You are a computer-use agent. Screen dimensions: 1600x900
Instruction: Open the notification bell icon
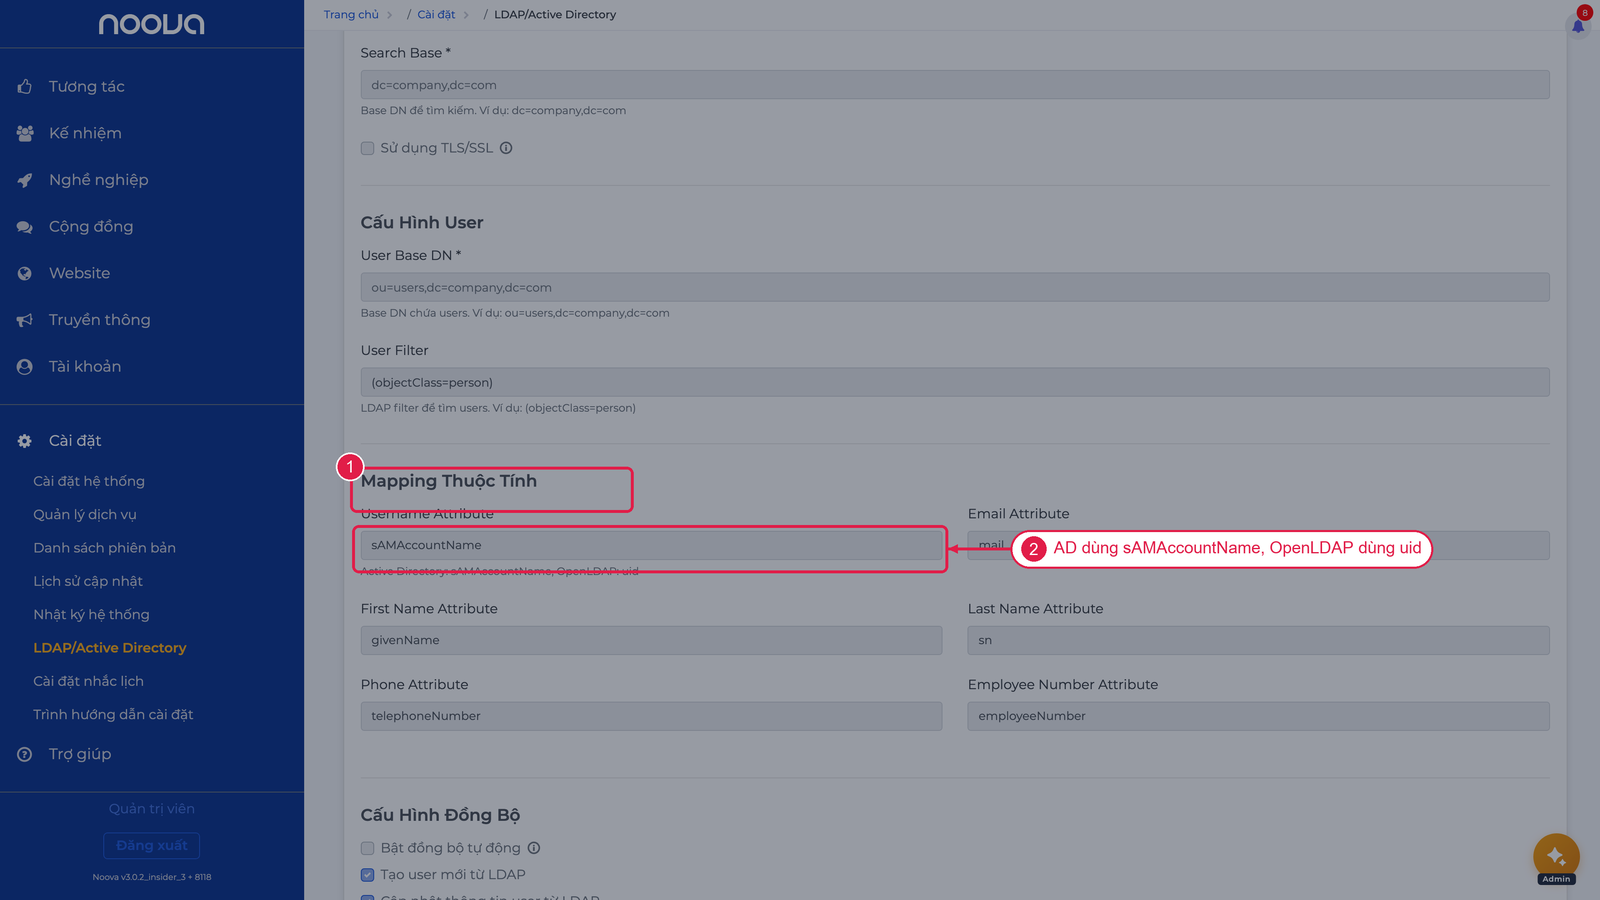click(1578, 25)
